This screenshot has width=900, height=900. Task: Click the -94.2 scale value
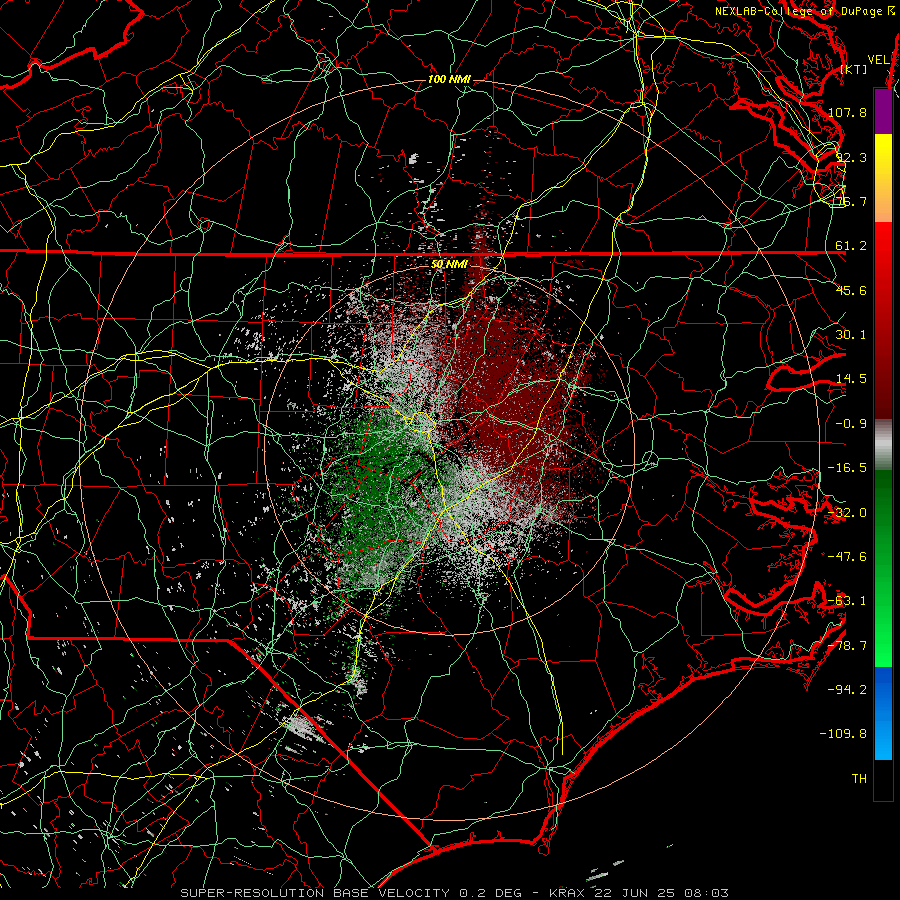(847, 690)
